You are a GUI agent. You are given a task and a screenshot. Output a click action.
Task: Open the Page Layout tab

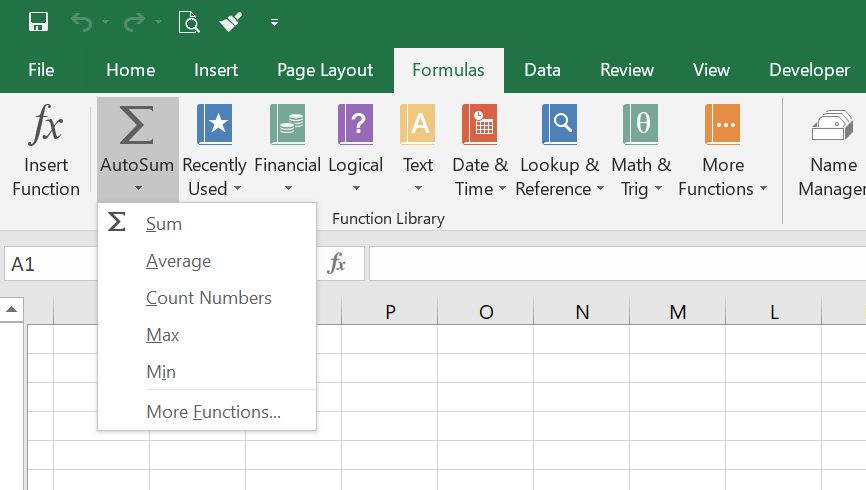click(325, 70)
